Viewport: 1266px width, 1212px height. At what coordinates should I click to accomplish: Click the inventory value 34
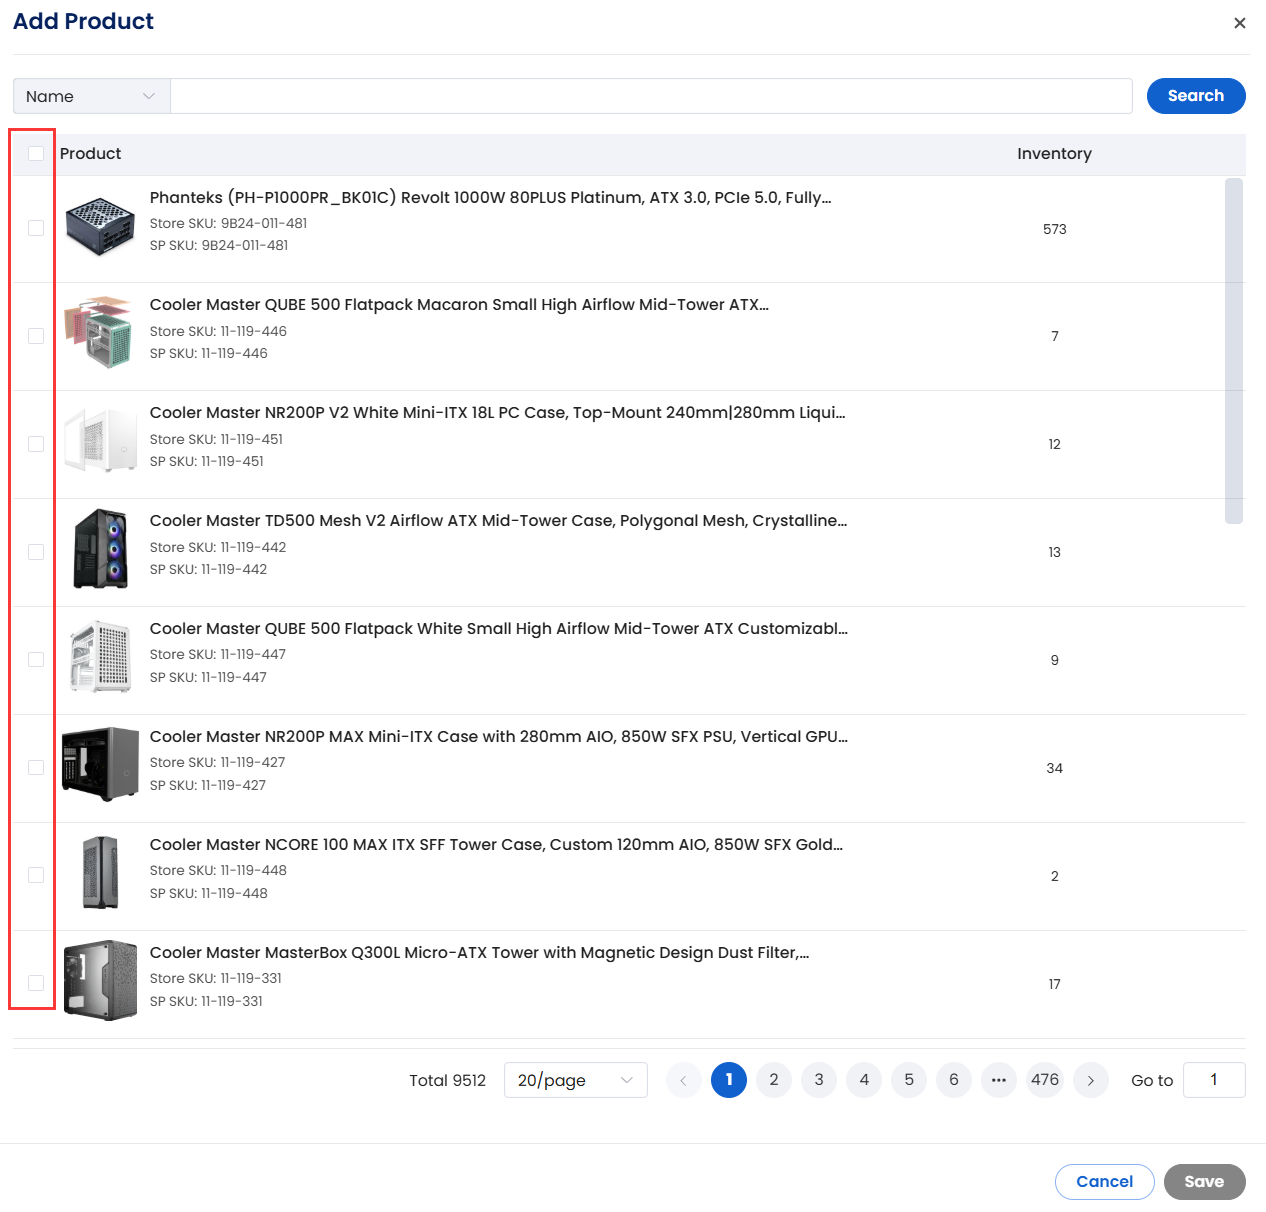1054,768
